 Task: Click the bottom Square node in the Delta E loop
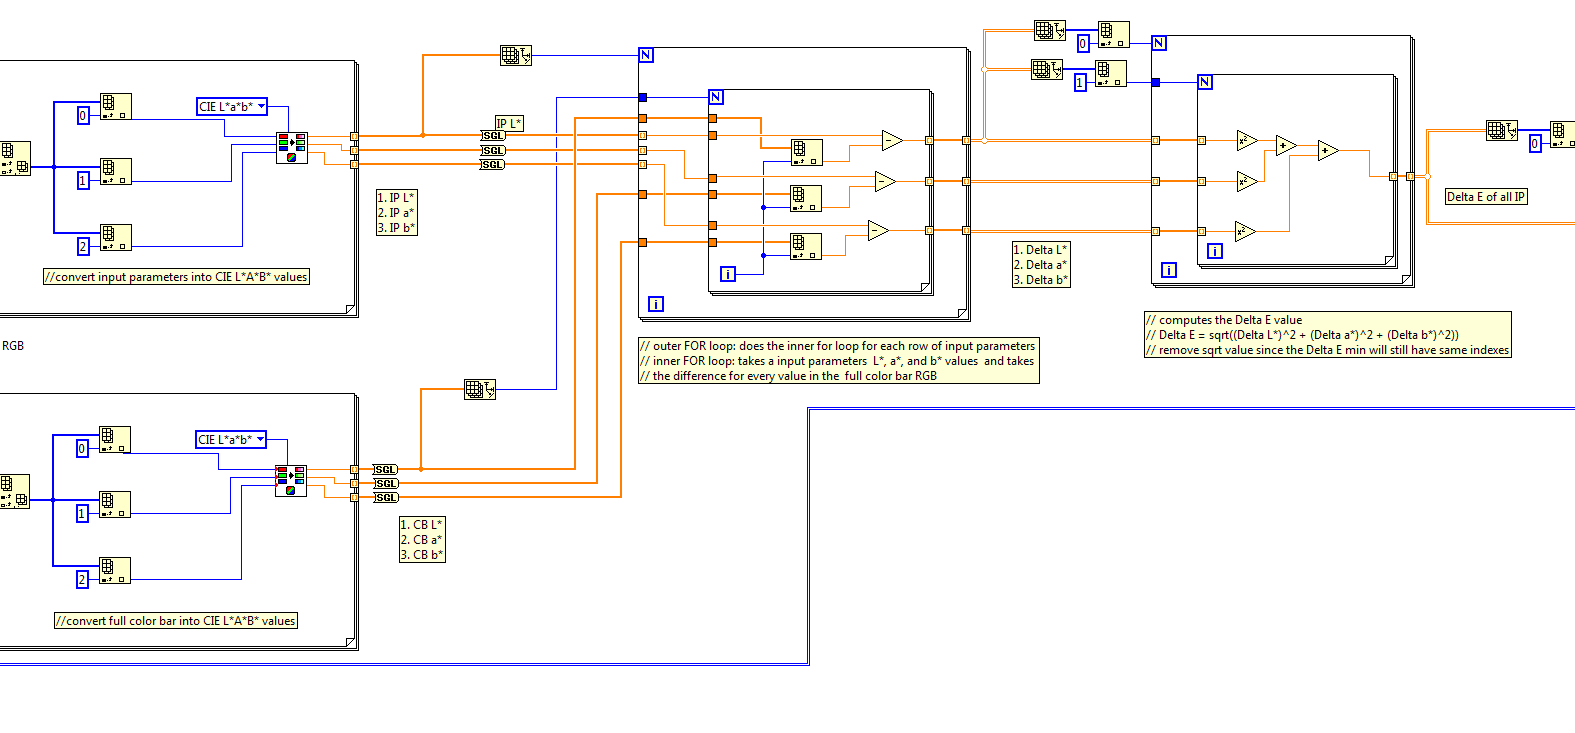(1245, 232)
